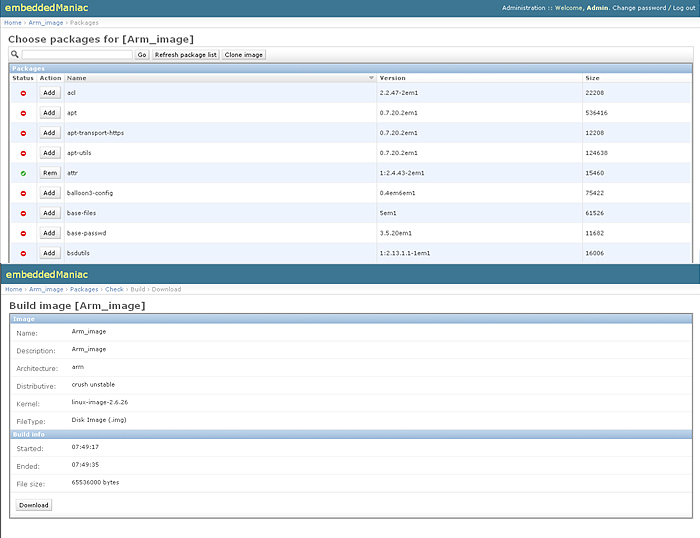Download the built Arm_image
Image resolution: width=700 pixels, height=538 pixels.
pyautogui.click(x=34, y=505)
